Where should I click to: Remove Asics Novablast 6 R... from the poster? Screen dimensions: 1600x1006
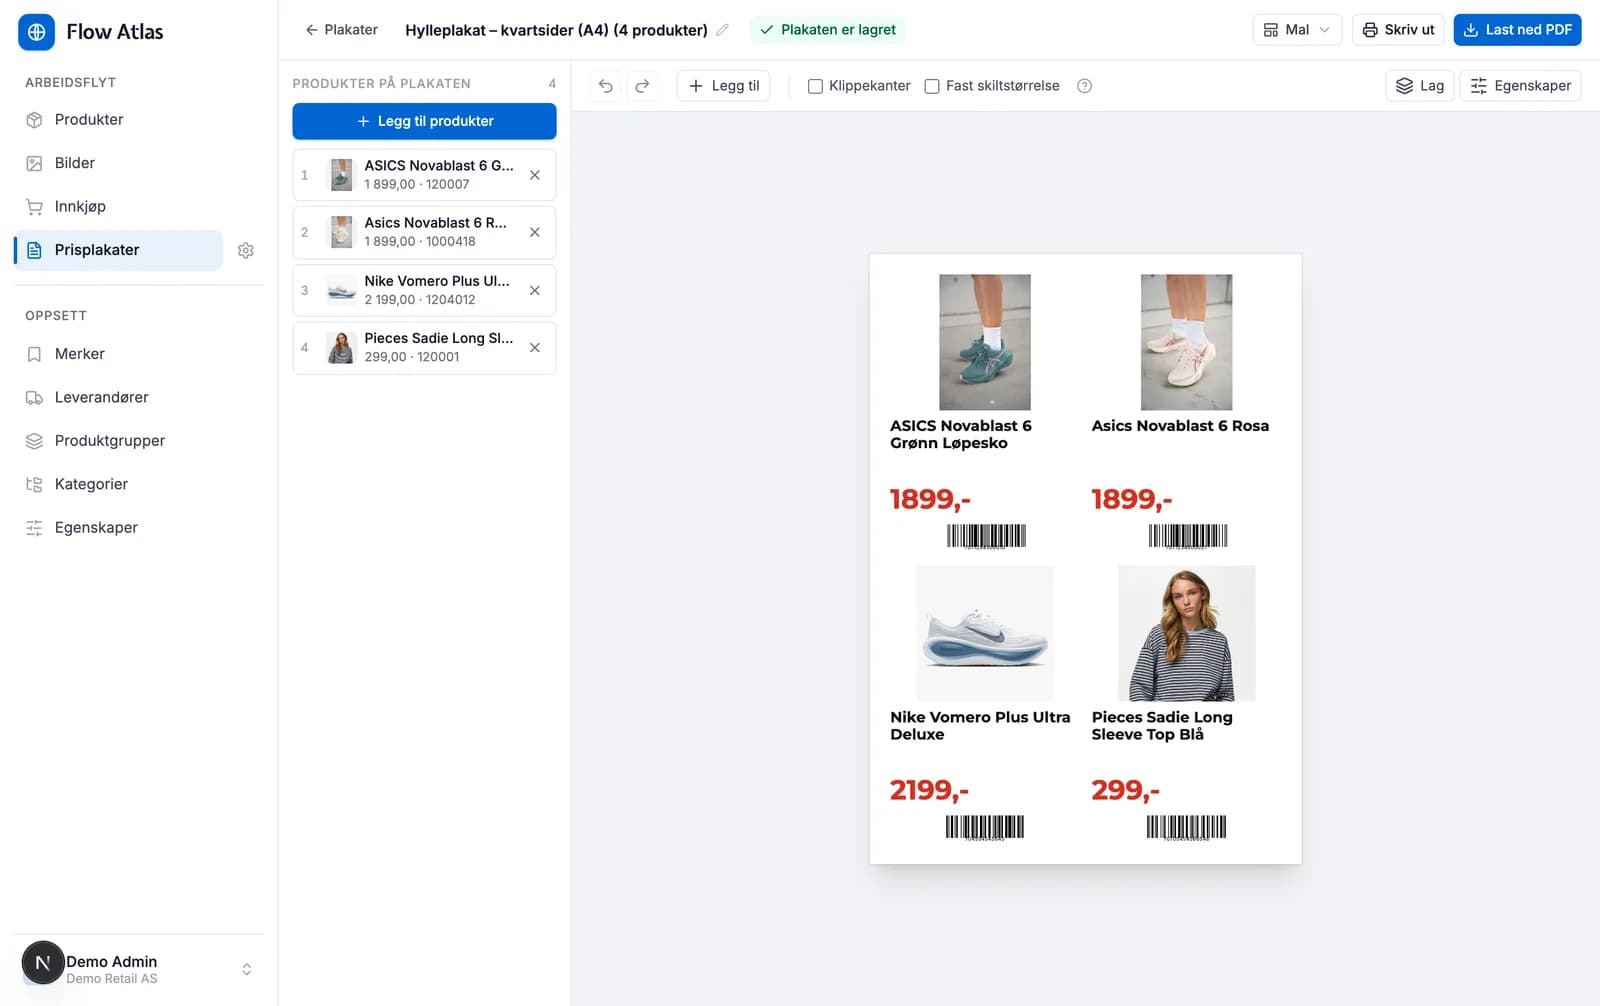click(535, 232)
